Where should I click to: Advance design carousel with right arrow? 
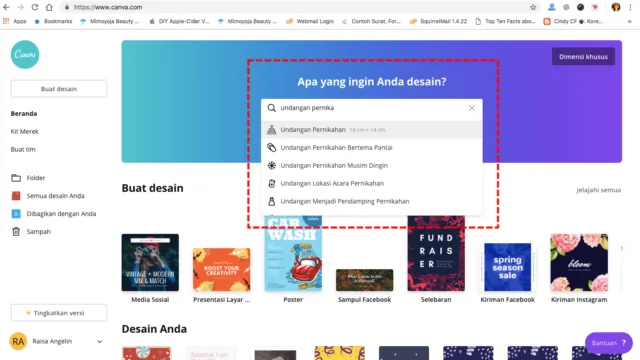click(x=622, y=248)
